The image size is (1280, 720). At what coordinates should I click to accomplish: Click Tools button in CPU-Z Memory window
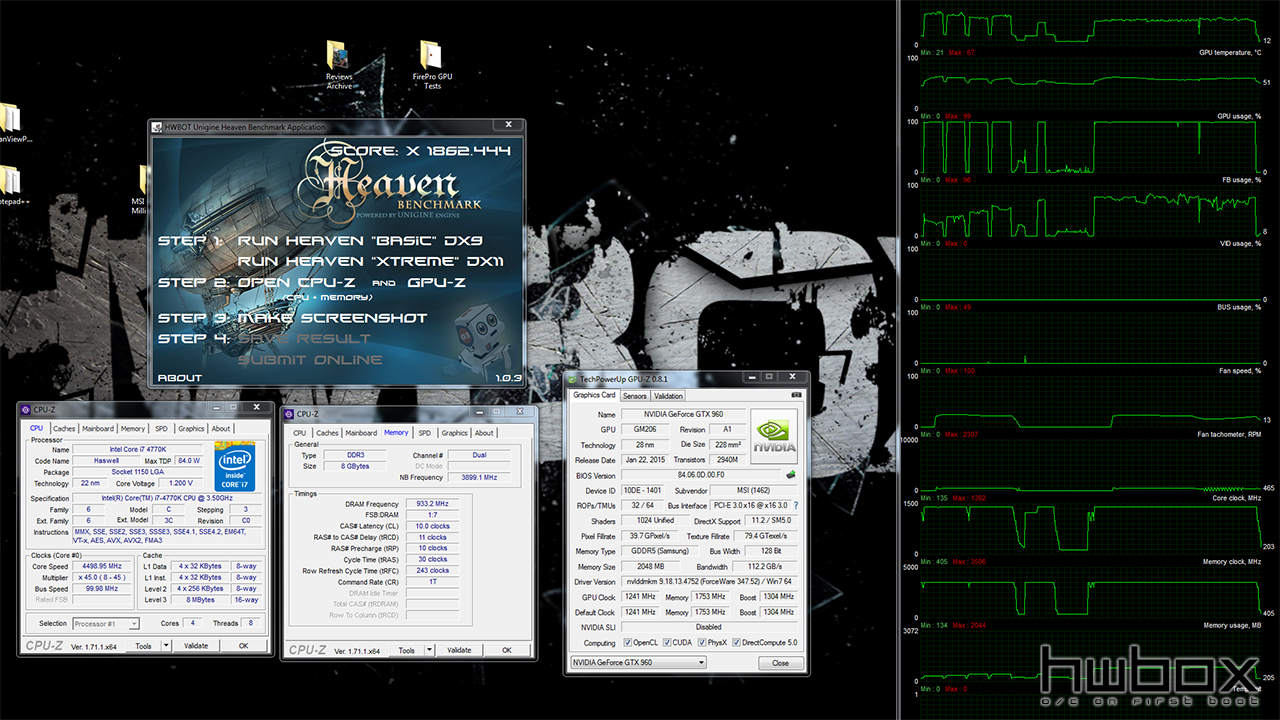point(407,650)
